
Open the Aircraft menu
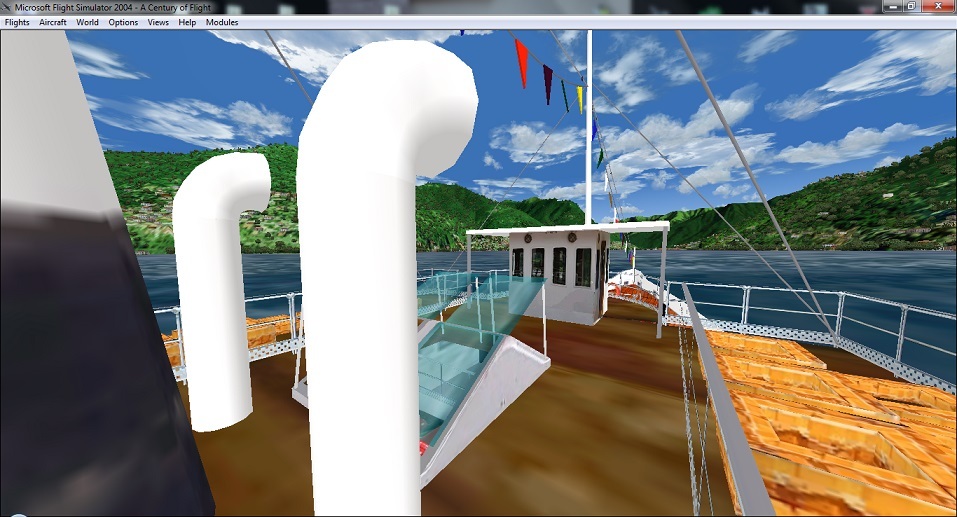(x=52, y=22)
